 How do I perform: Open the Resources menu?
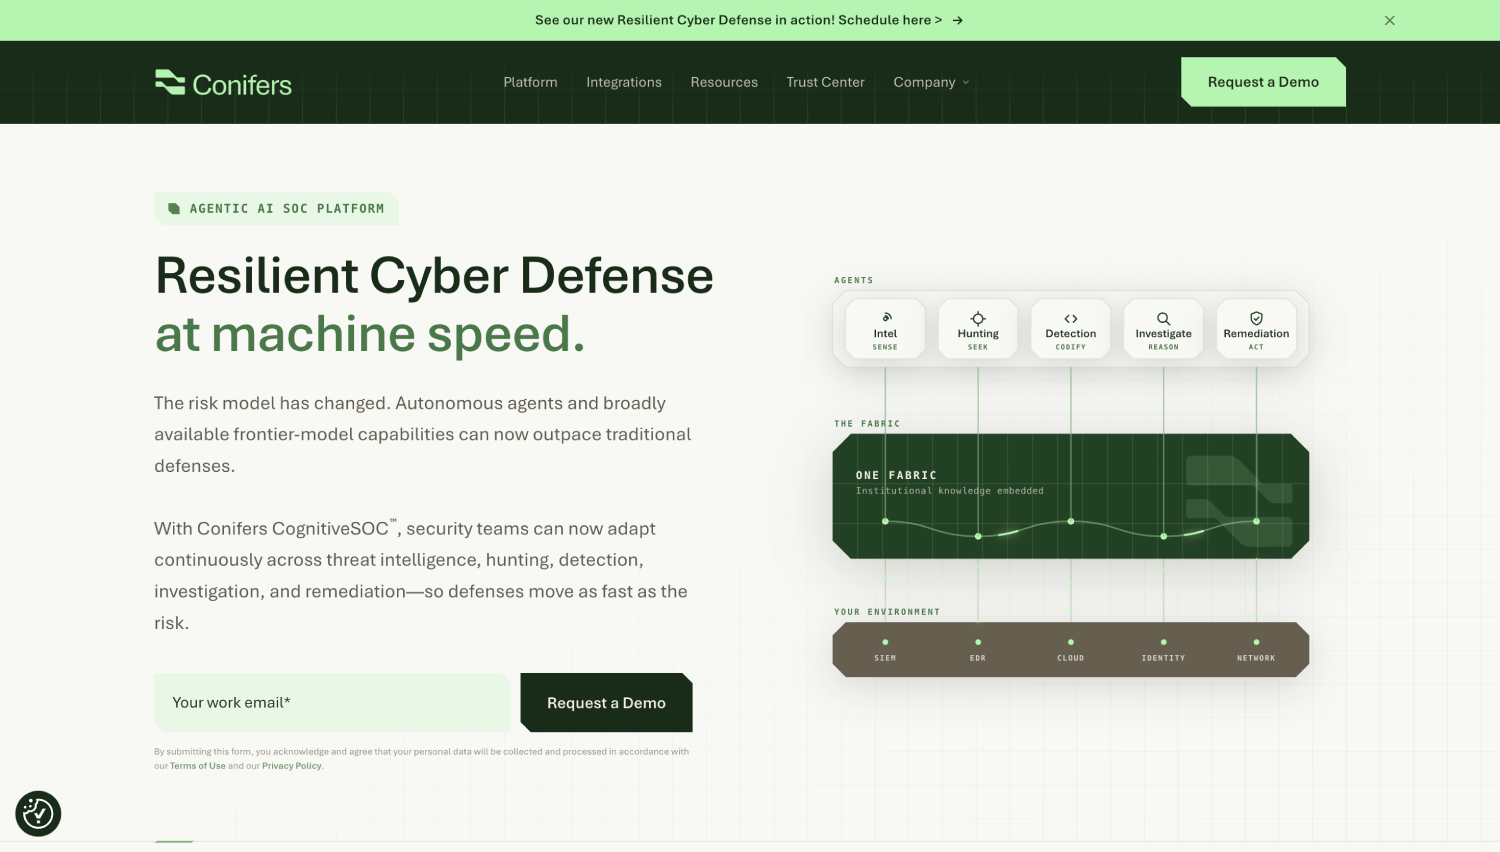[724, 82]
